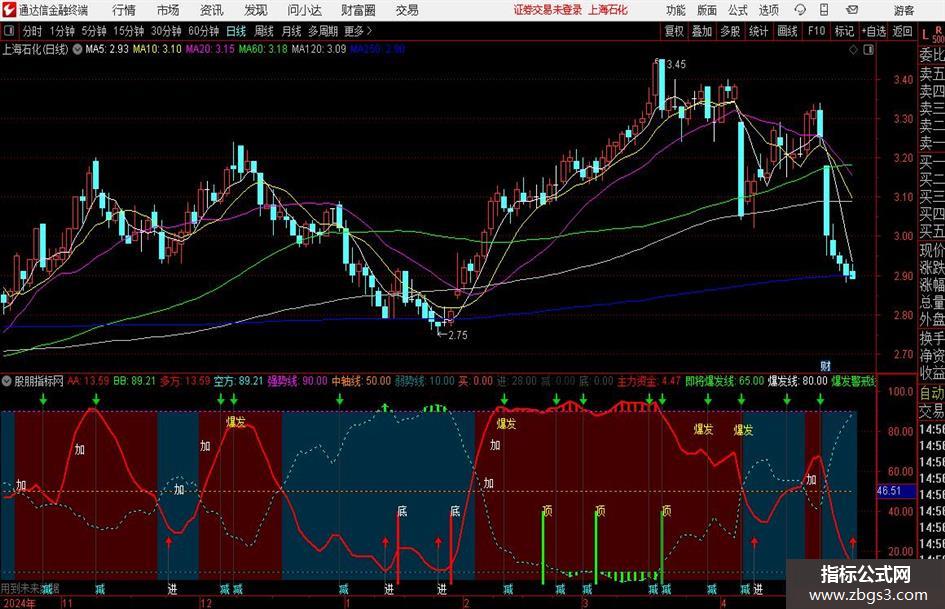The height and width of the screenshot is (609, 945).
Task: Click the 证券交易未登录 login link
Action: (548, 10)
